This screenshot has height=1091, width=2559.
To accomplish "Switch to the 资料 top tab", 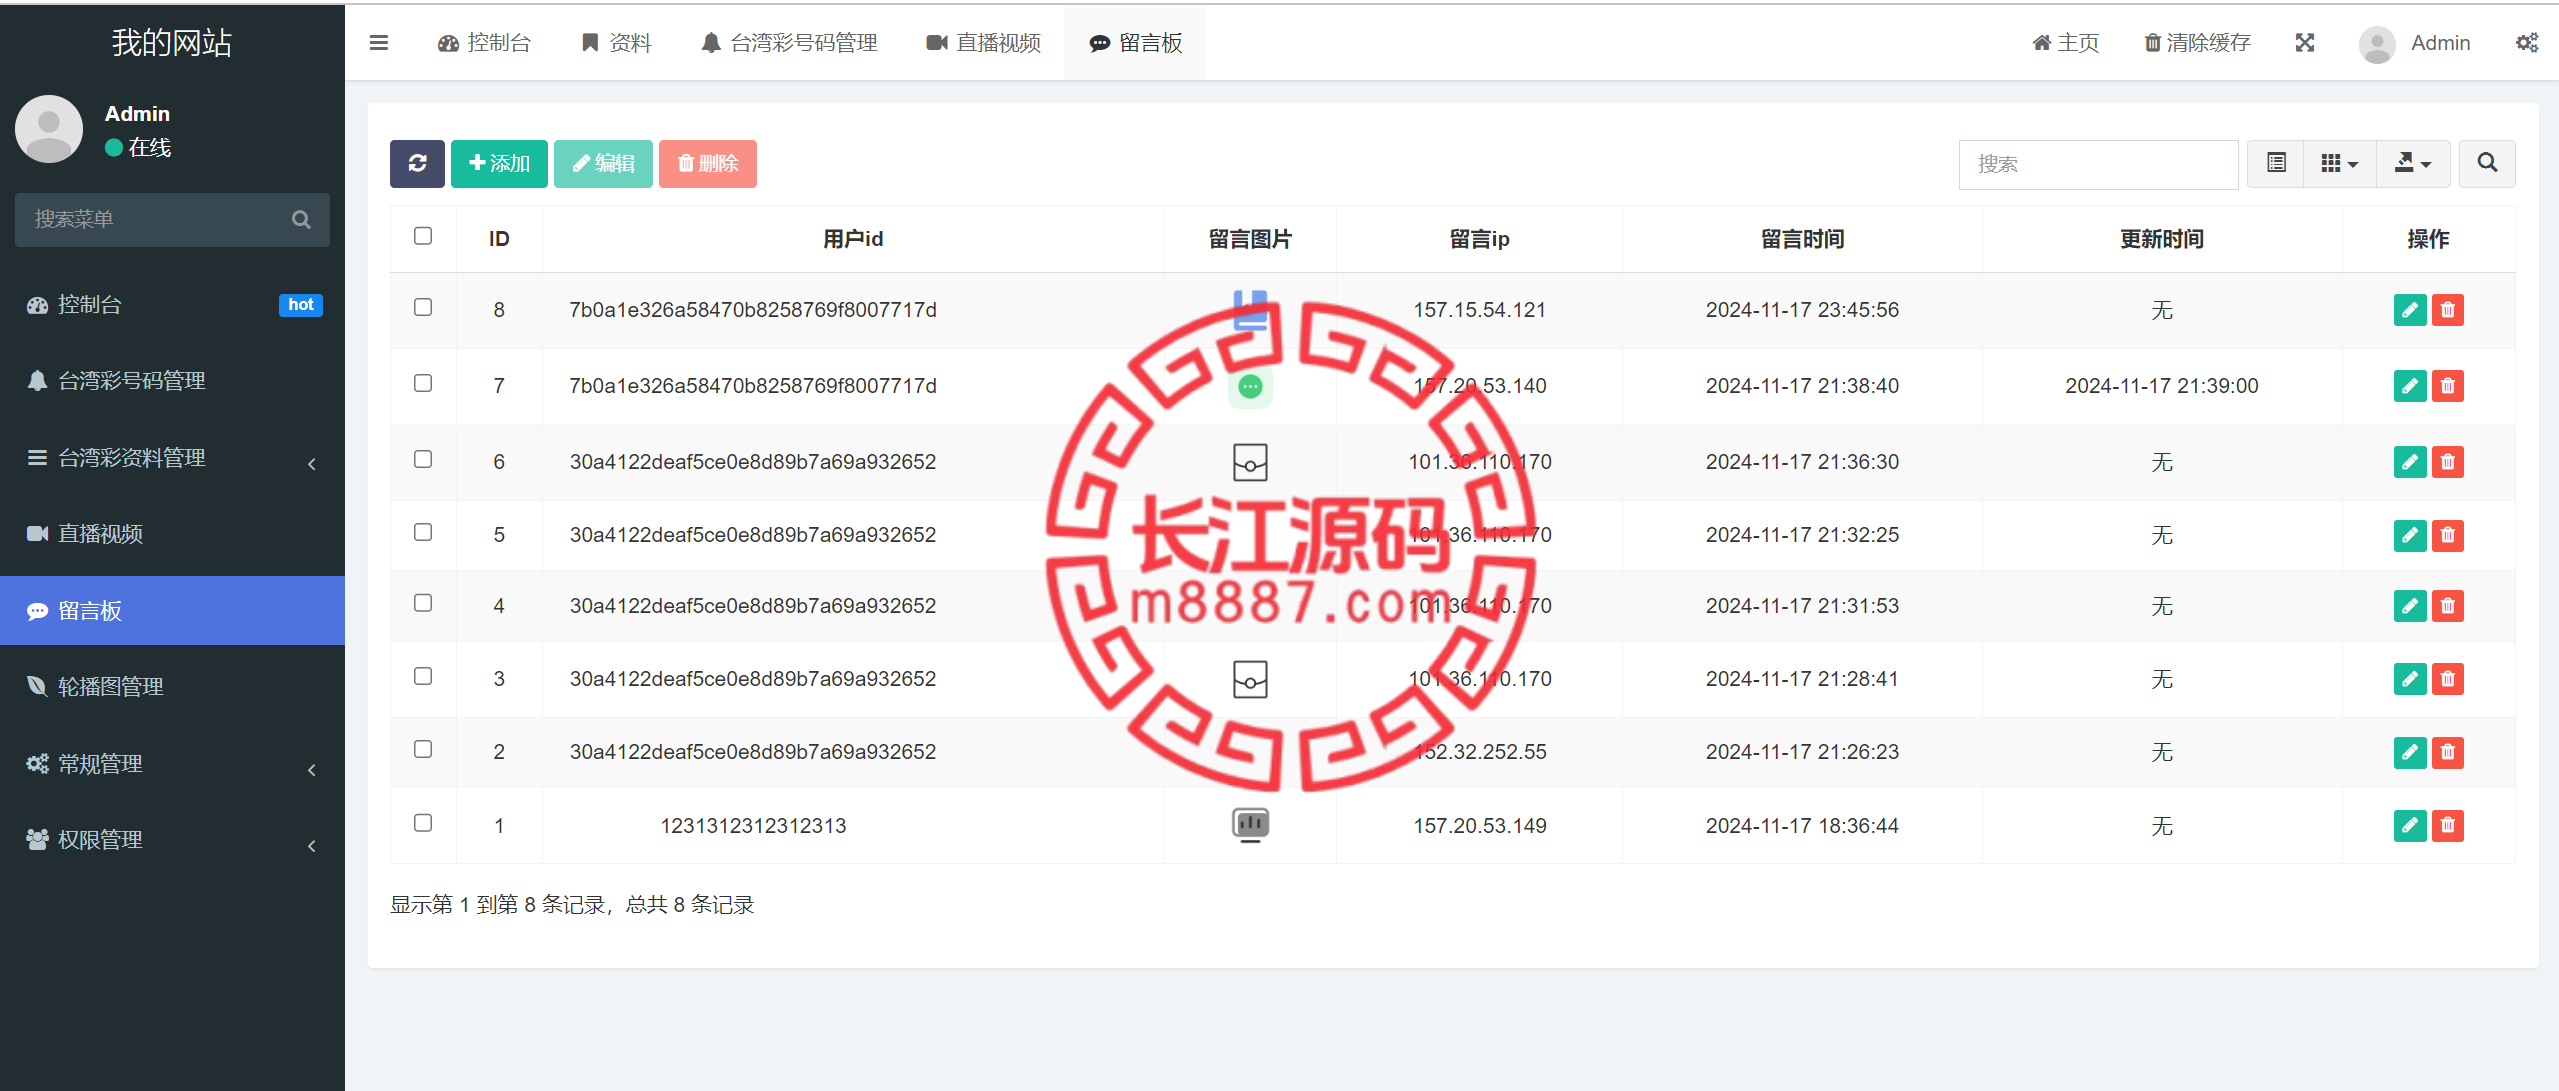I will coord(616,43).
